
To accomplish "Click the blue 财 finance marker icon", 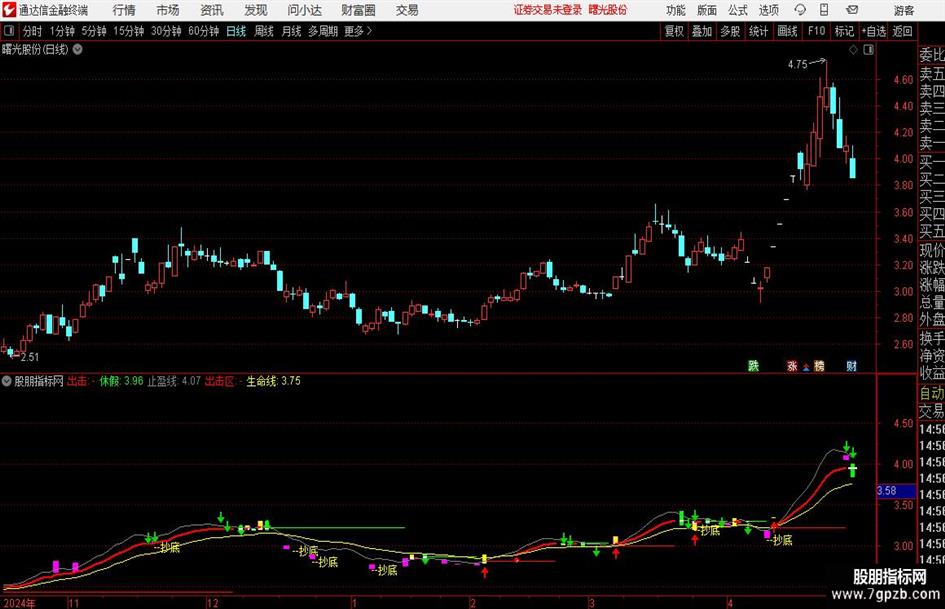I will coord(852,366).
